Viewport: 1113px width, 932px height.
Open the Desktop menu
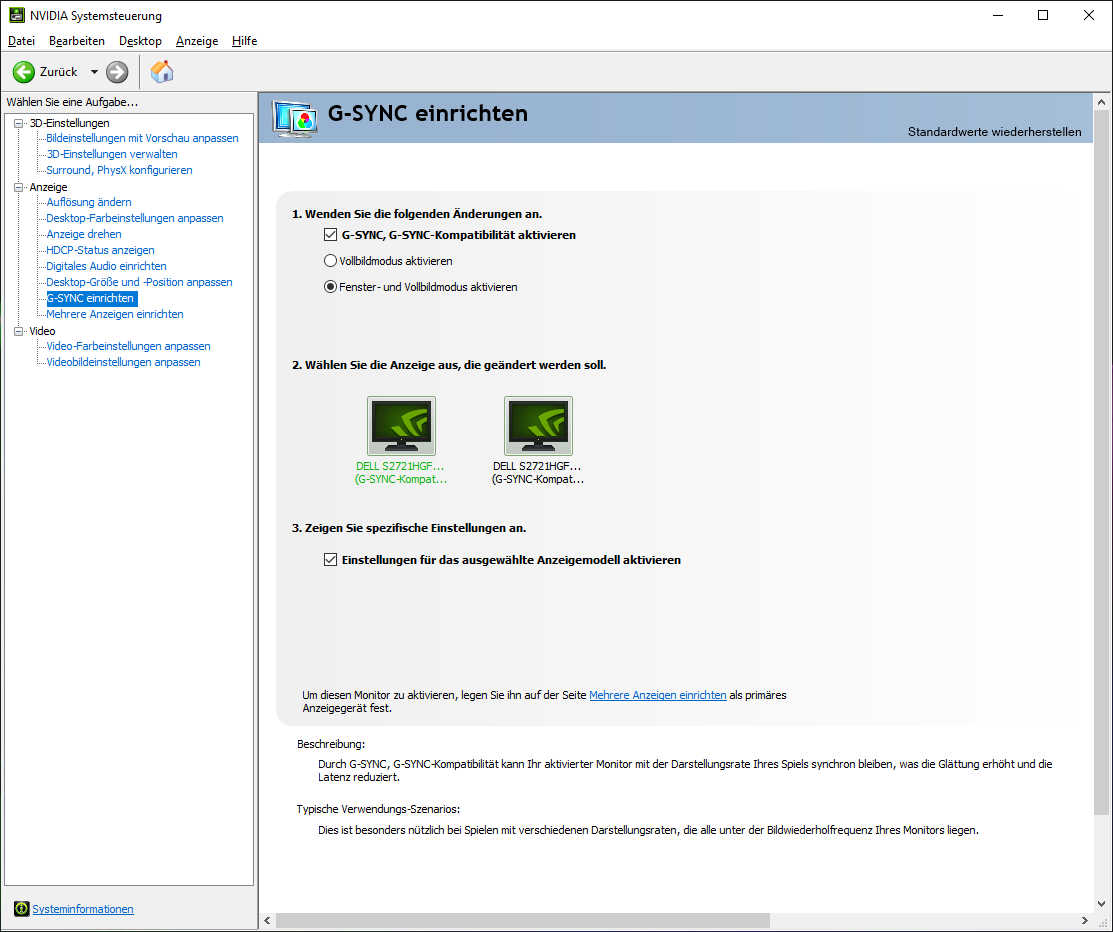click(141, 41)
